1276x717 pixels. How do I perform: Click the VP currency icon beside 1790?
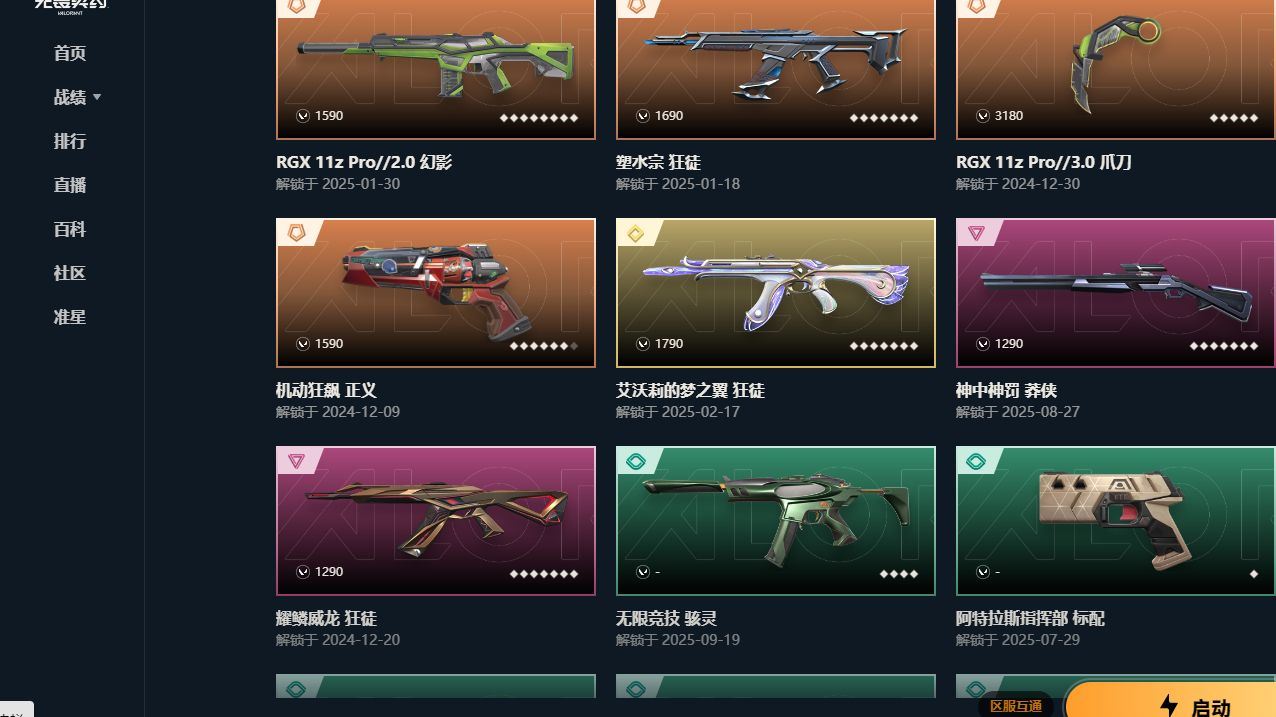tap(643, 344)
